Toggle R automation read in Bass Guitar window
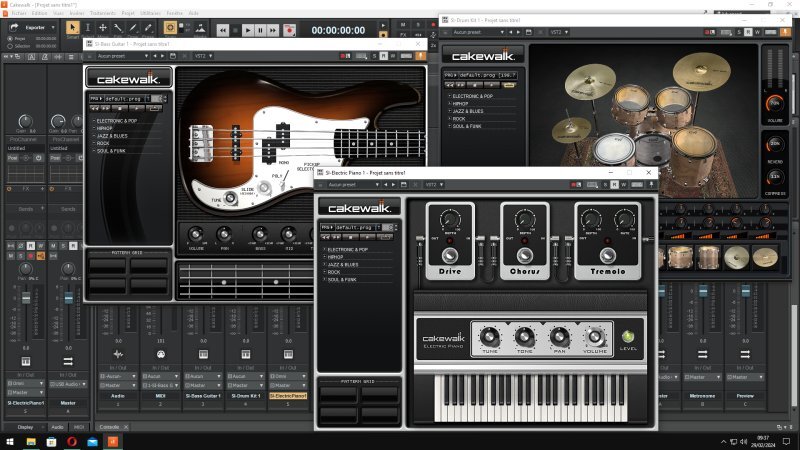The height and width of the screenshot is (450, 800). (383, 56)
